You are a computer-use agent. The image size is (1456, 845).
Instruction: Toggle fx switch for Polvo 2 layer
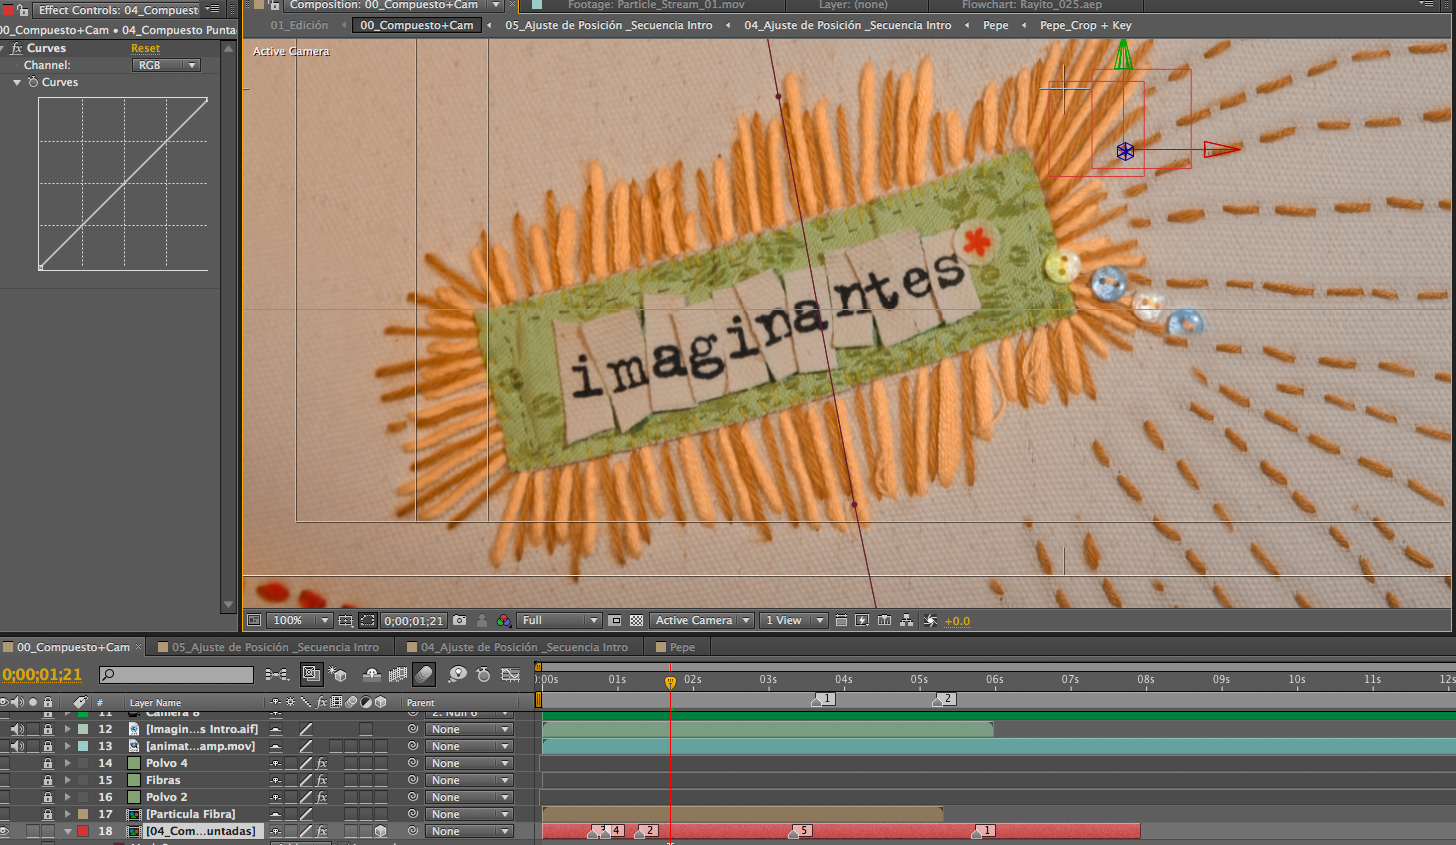pos(322,797)
